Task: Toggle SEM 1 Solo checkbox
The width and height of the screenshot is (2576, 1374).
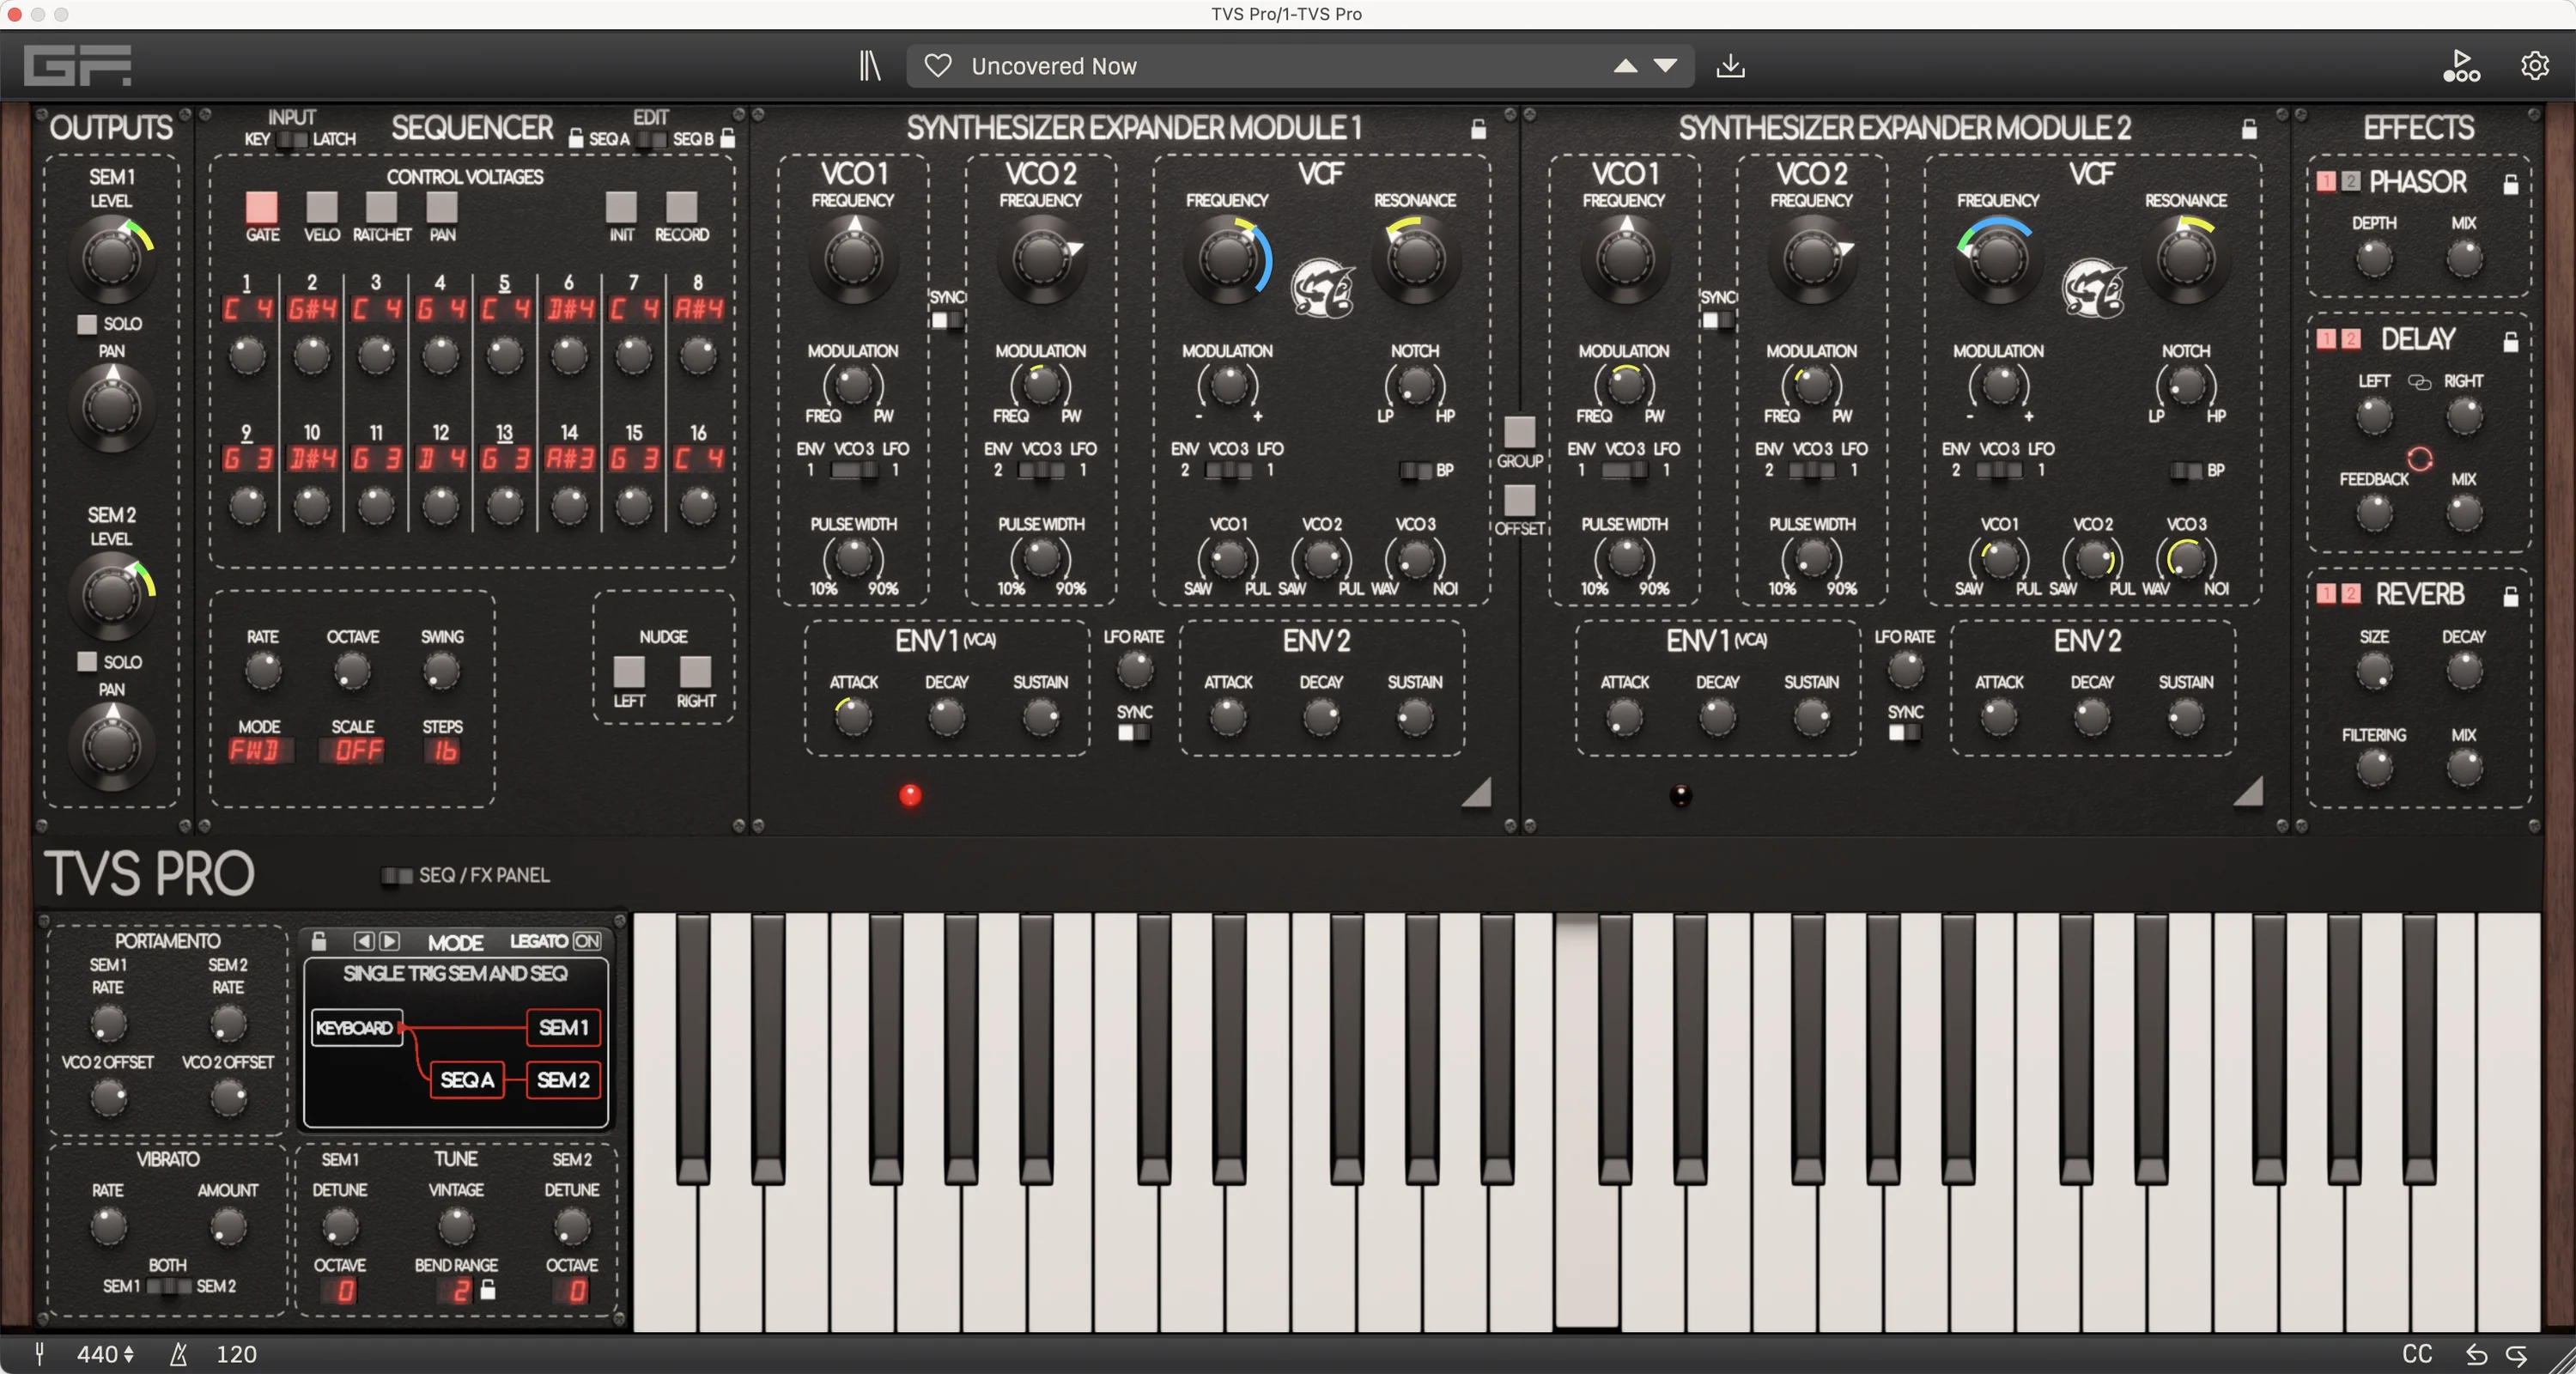Action: pos(87,324)
